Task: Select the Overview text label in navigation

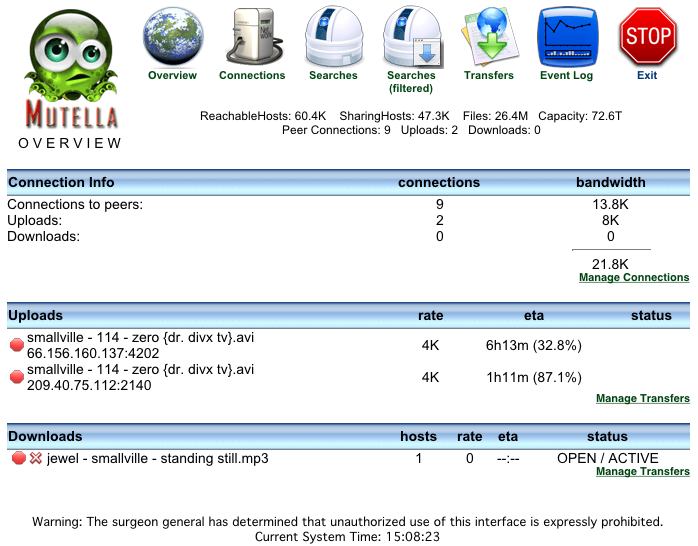Action: tap(172, 75)
